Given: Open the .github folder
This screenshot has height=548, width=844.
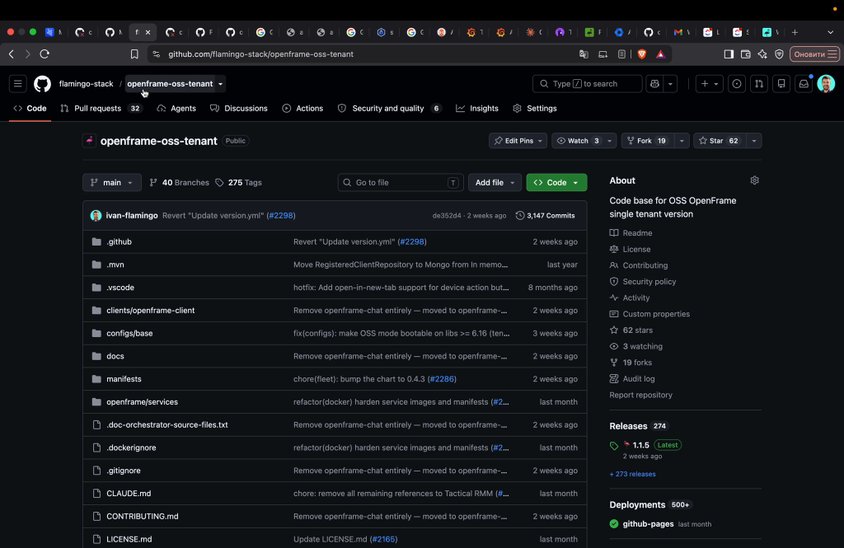Looking at the screenshot, I should coord(119,242).
